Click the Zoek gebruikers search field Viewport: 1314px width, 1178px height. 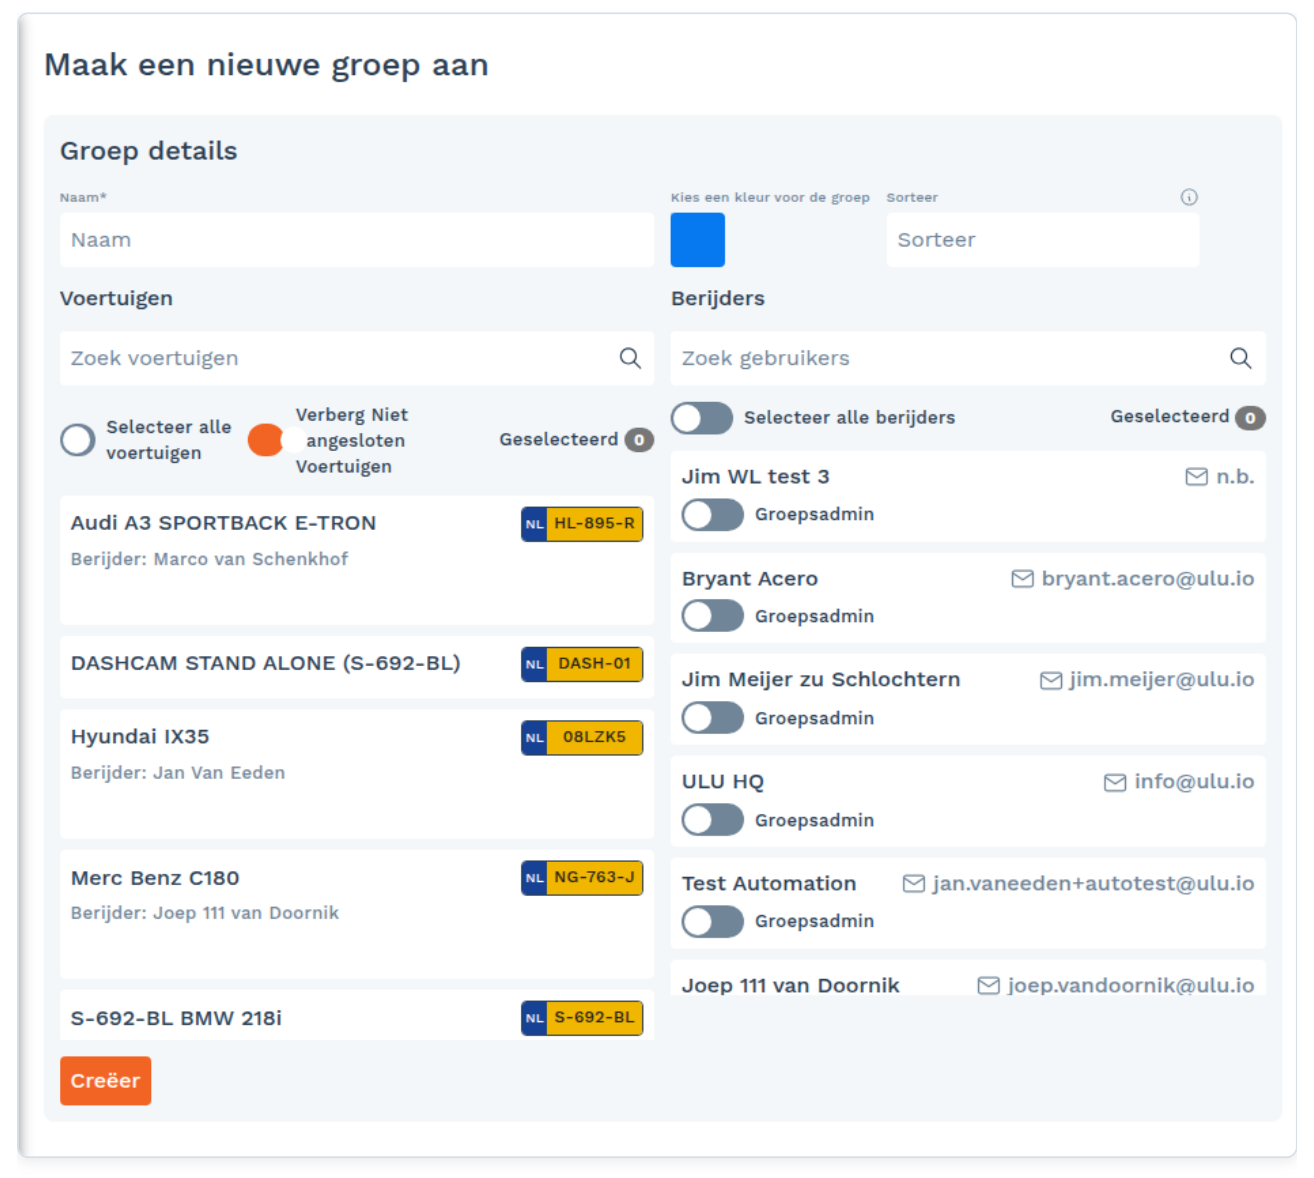click(x=968, y=358)
